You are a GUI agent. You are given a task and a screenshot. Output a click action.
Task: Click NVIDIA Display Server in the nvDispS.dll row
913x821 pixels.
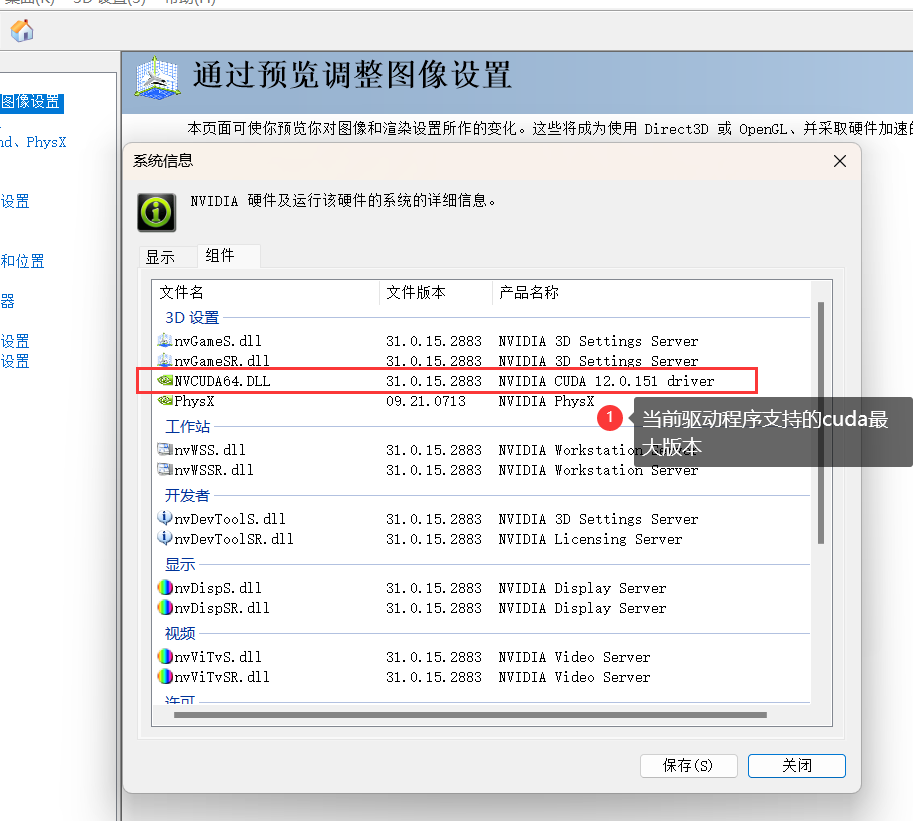pos(582,588)
